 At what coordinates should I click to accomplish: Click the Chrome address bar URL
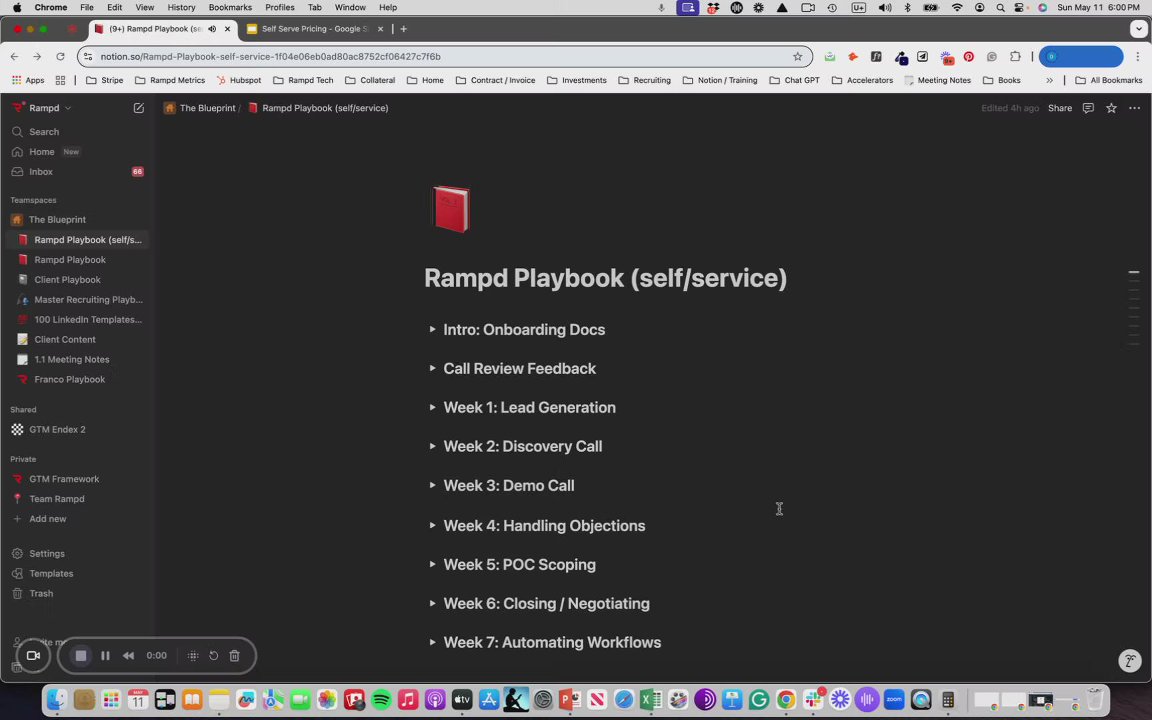[x=270, y=57]
